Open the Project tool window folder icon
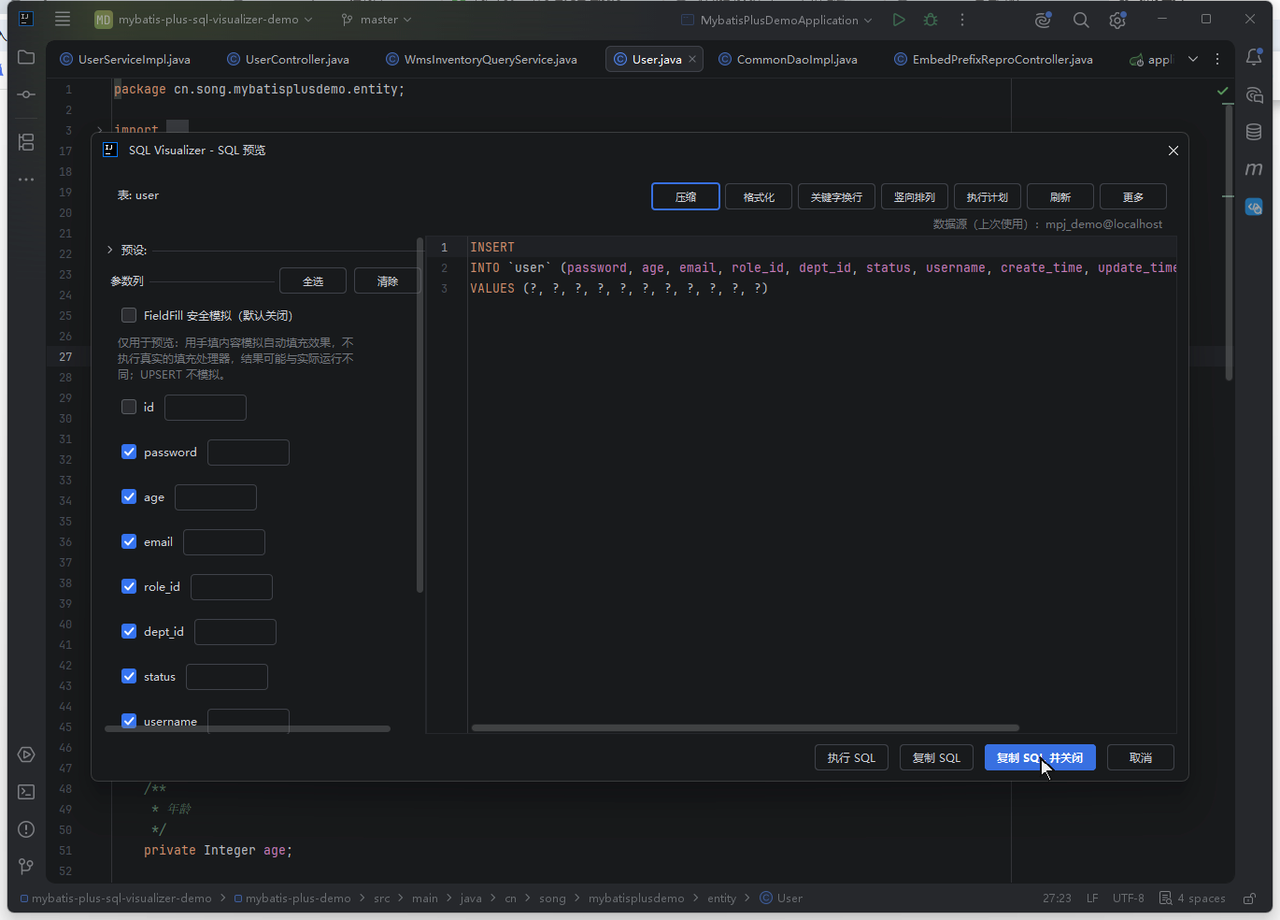 tap(26, 57)
